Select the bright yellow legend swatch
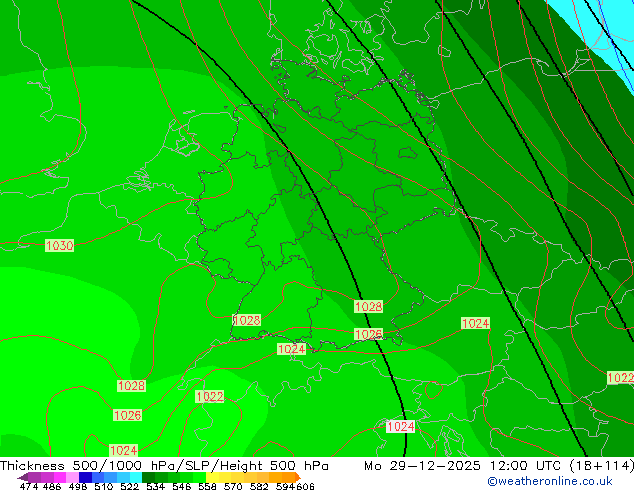The height and width of the screenshot is (490, 634). (212, 477)
